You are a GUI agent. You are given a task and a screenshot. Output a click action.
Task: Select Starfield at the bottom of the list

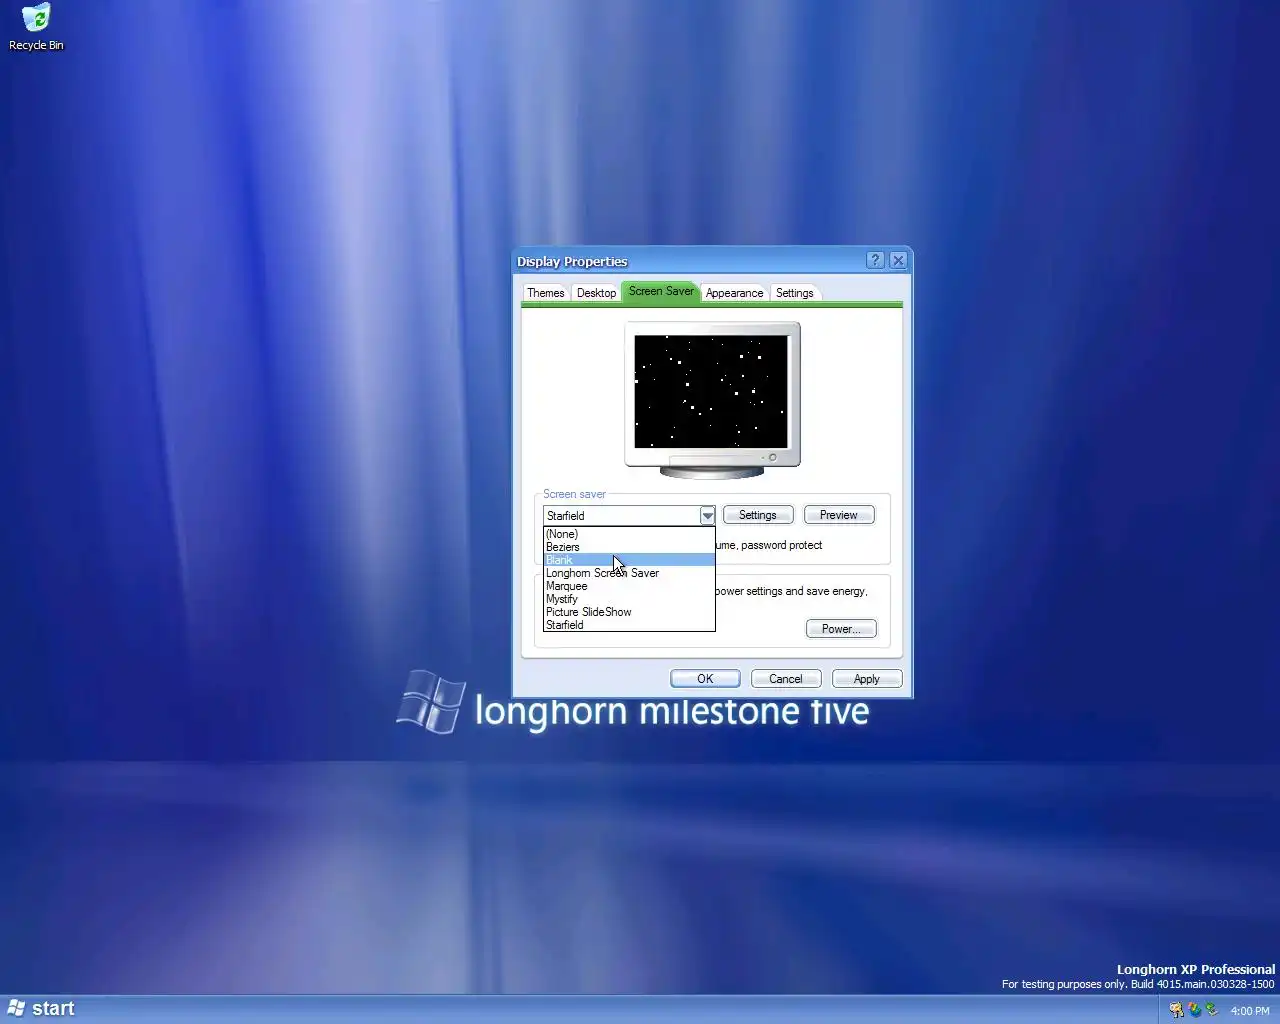tap(629, 625)
